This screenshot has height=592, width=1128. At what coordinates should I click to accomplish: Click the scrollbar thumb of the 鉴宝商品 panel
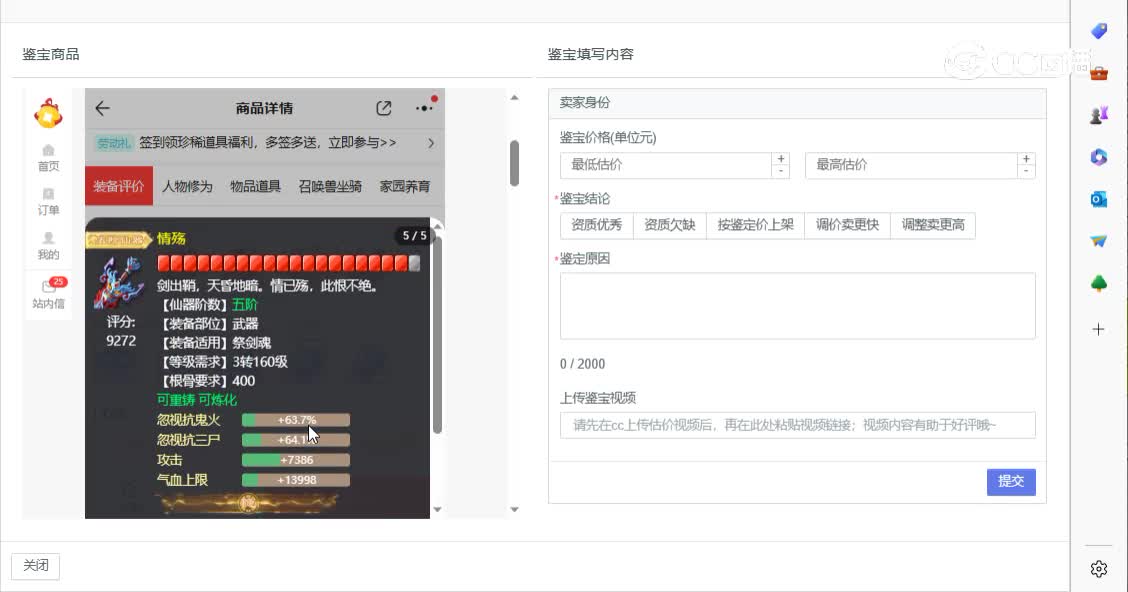pyautogui.click(x=514, y=163)
